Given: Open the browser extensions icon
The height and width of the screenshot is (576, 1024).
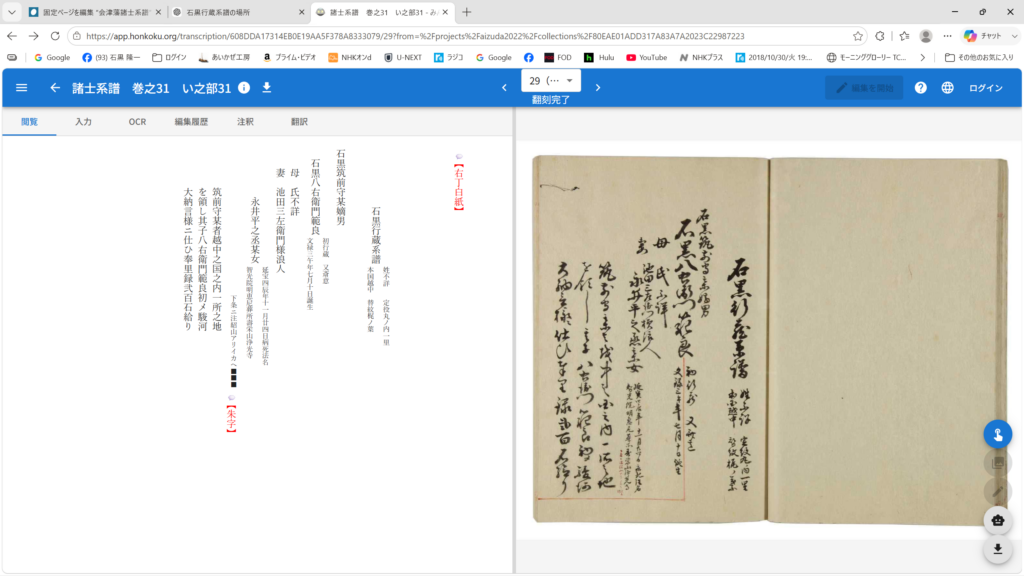Looking at the screenshot, I should (x=880, y=36).
